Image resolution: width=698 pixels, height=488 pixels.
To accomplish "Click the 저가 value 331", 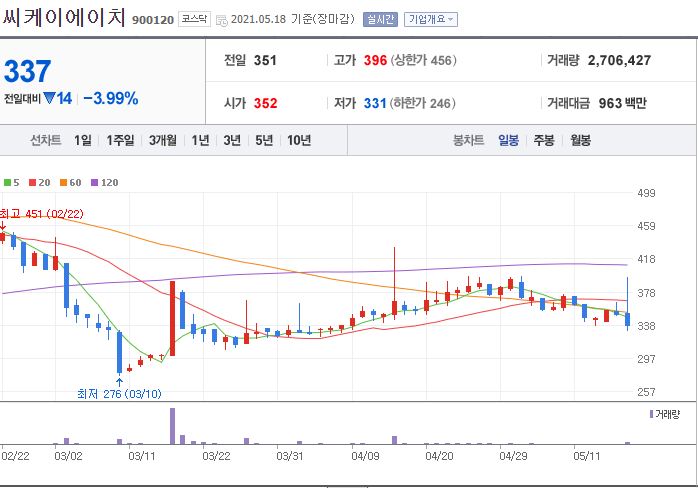I will coord(375,103).
